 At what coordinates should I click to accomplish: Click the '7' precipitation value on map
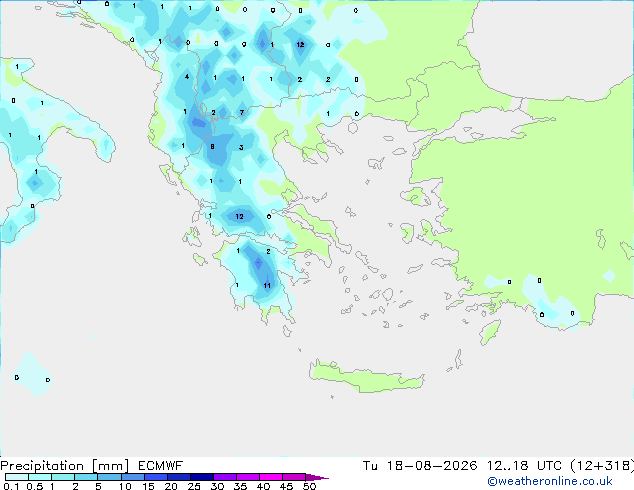coord(242,112)
